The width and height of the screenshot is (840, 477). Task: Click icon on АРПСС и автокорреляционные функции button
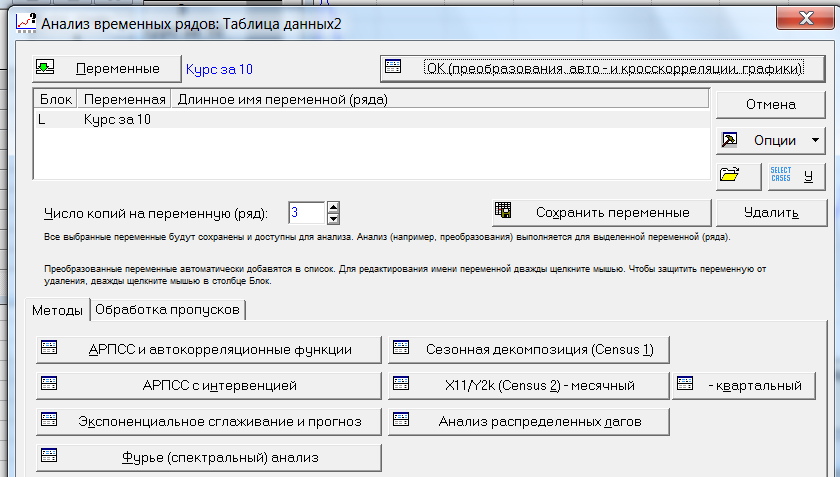click(49, 347)
